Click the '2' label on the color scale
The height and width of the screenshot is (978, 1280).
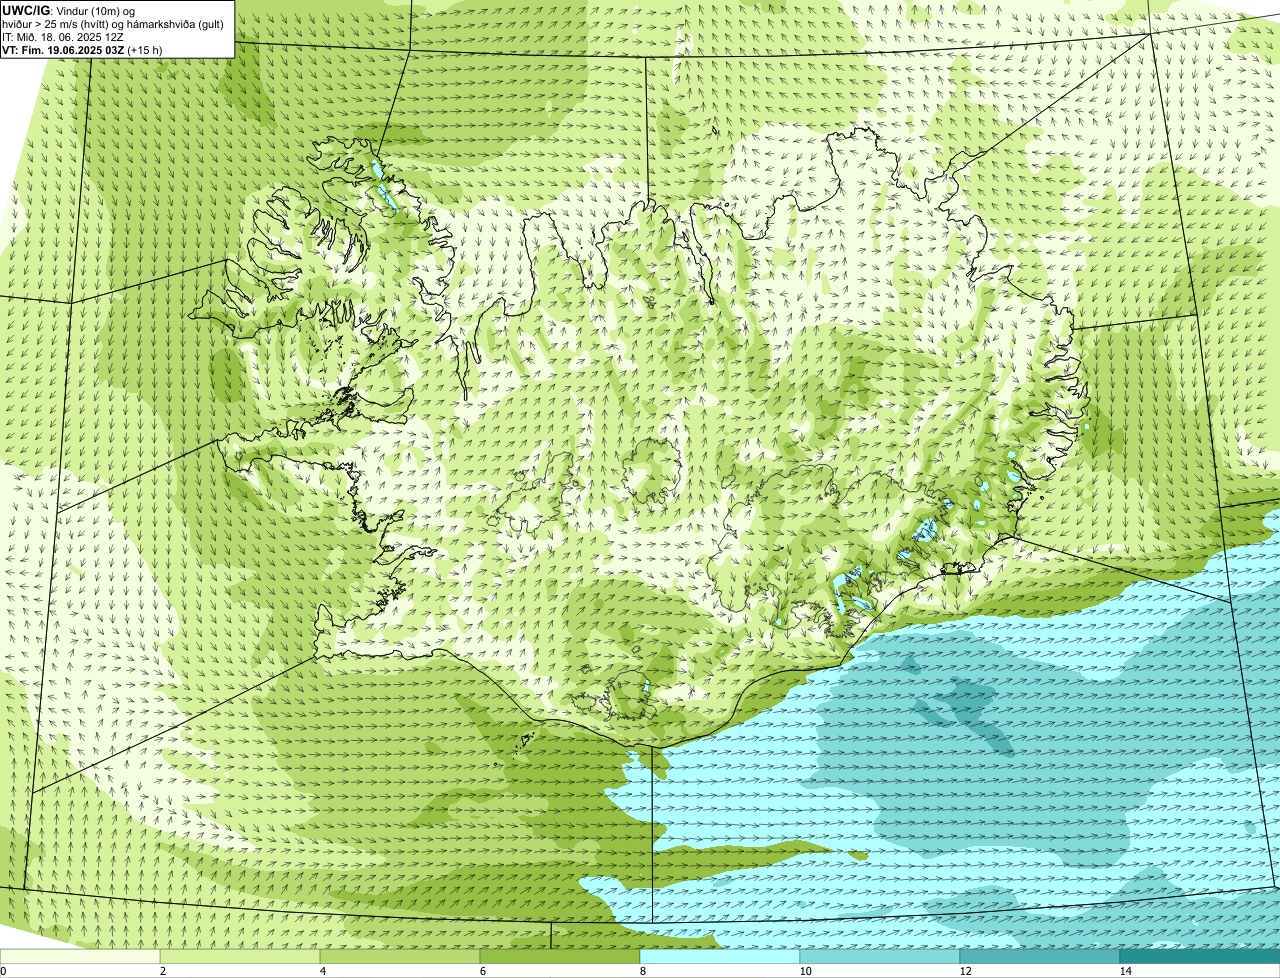[162, 971]
